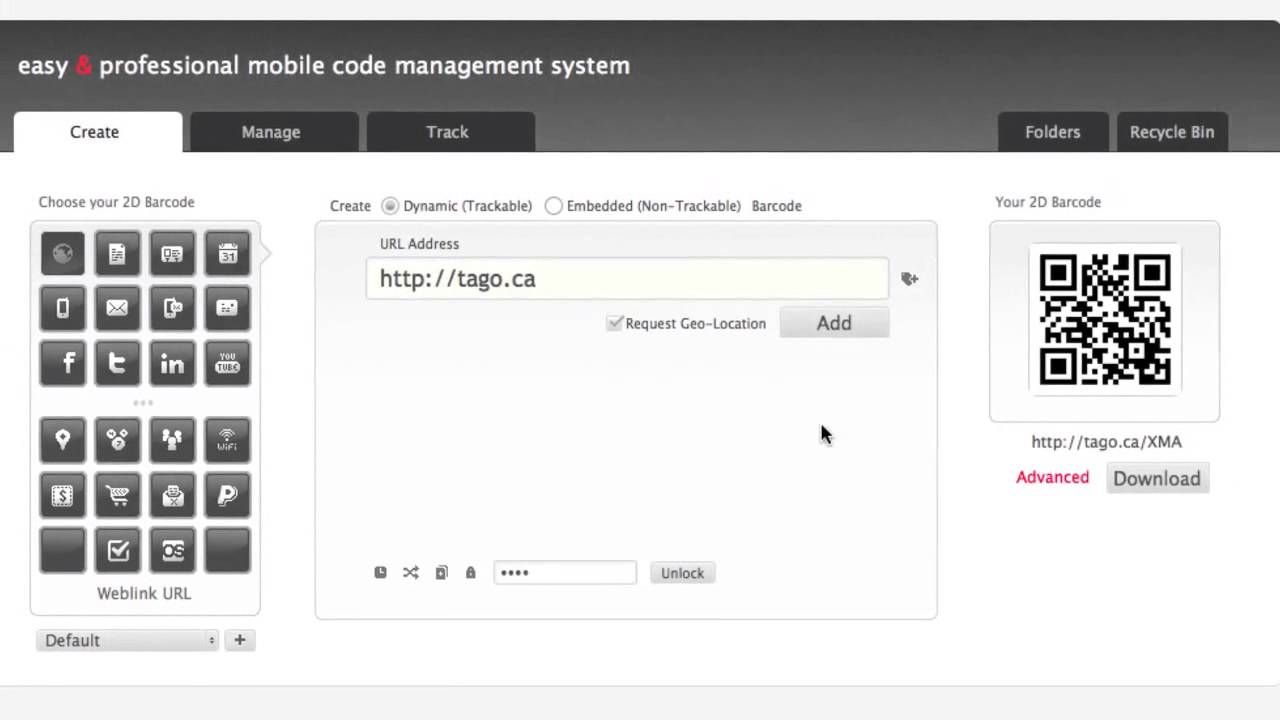Select the Embedded (Non-Trackable) radio option
Image resolution: width=1280 pixels, height=720 pixels.
[x=553, y=206]
